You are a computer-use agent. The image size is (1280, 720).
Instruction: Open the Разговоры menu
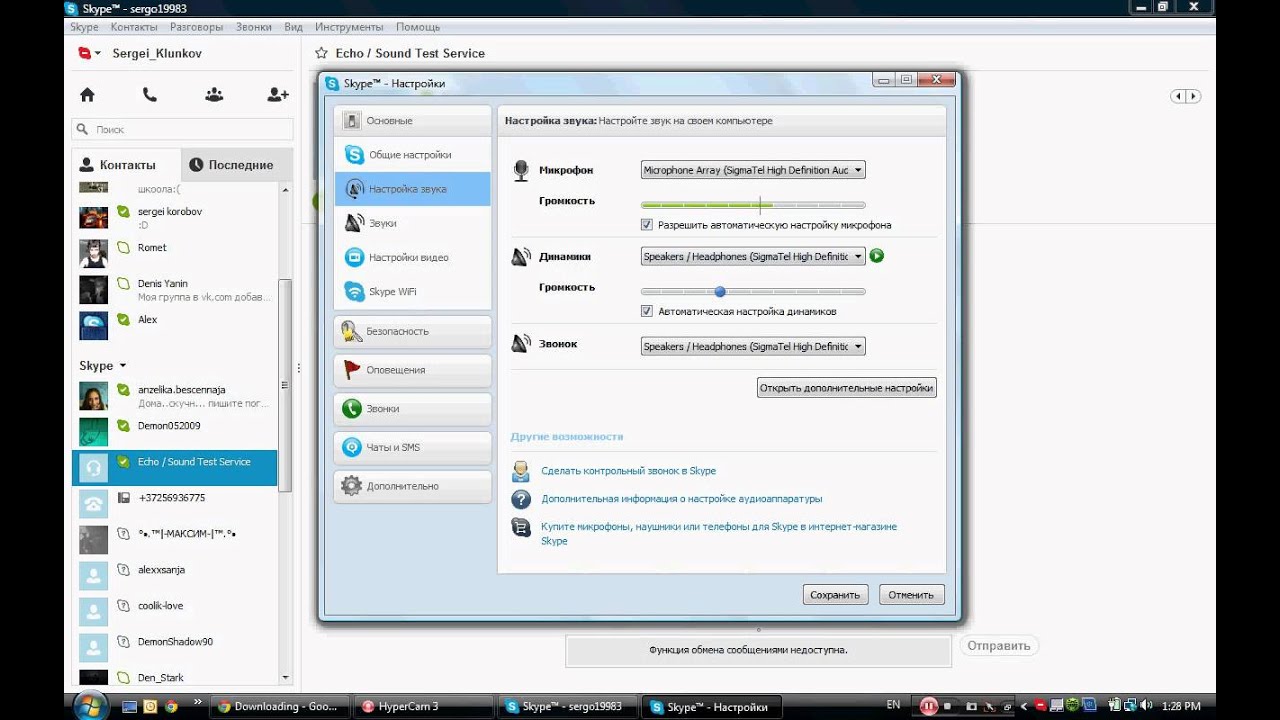point(196,27)
